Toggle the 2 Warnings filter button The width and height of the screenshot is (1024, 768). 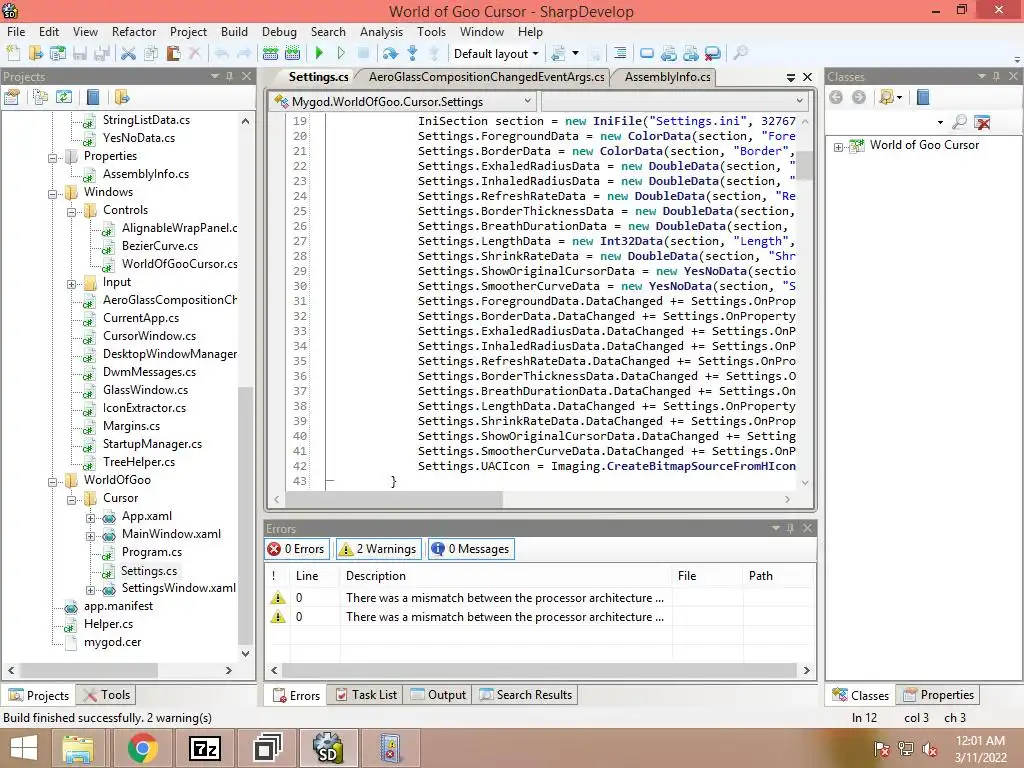[x=378, y=549]
